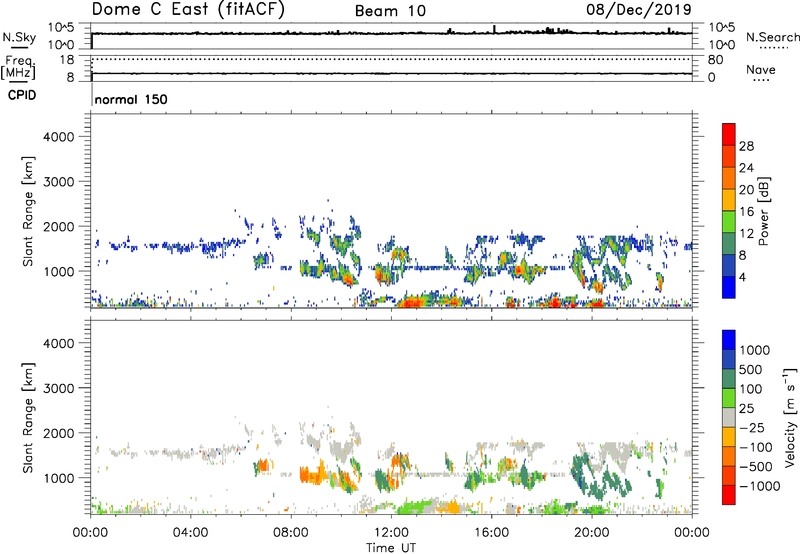The height and width of the screenshot is (554, 800).
Task: Click the '4000' tick on power panel
Action: coord(59,137)
